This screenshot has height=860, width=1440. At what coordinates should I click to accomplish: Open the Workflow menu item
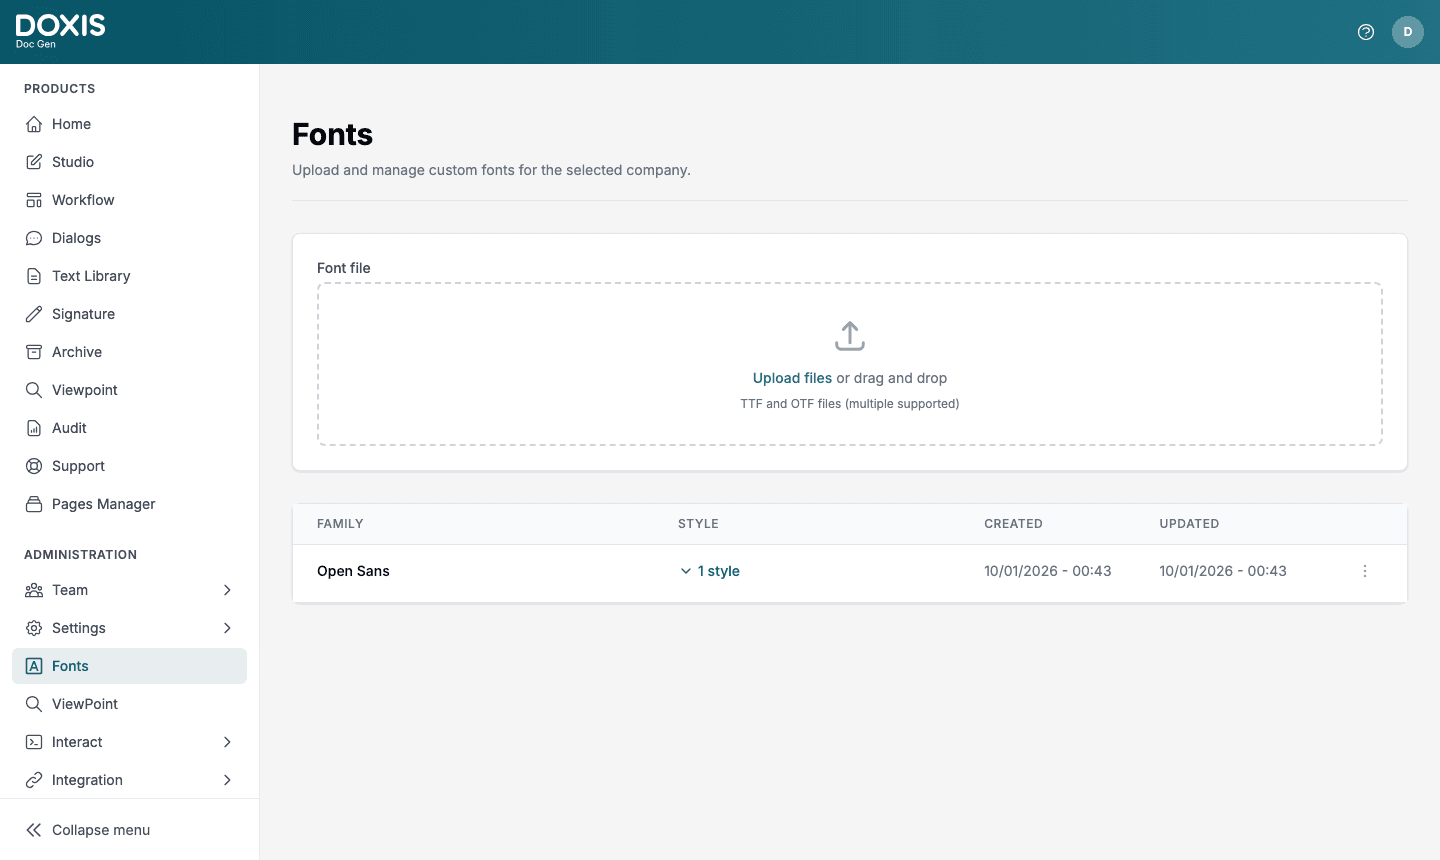click(130, 200)
